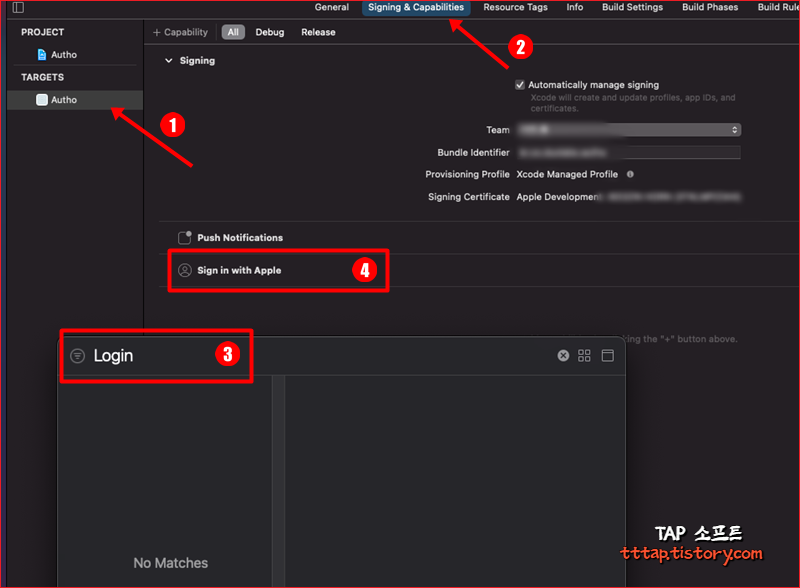Image resolution: width=800 pixels, height=588 pixels.
Task: Click the PROJECT section header
Action: point(42,32)
